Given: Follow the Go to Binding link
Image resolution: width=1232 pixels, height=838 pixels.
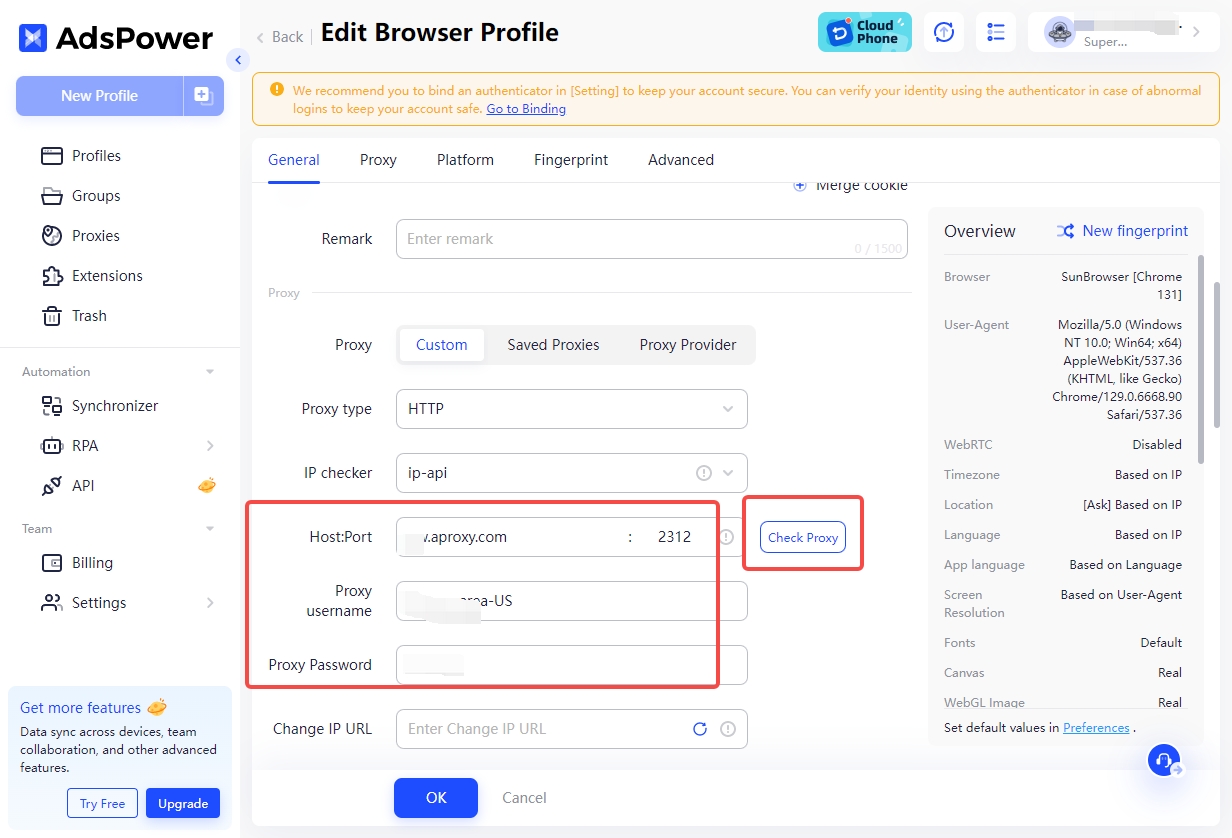Looking at the screenshot, I should [x=526, y=108].
